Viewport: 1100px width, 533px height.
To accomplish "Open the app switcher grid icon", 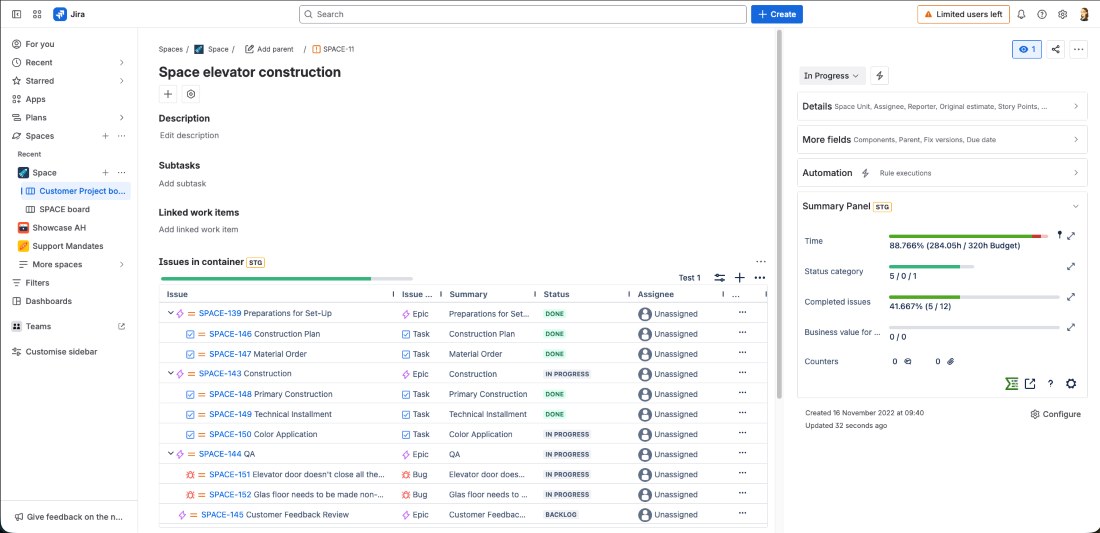I will click(37, 15).
